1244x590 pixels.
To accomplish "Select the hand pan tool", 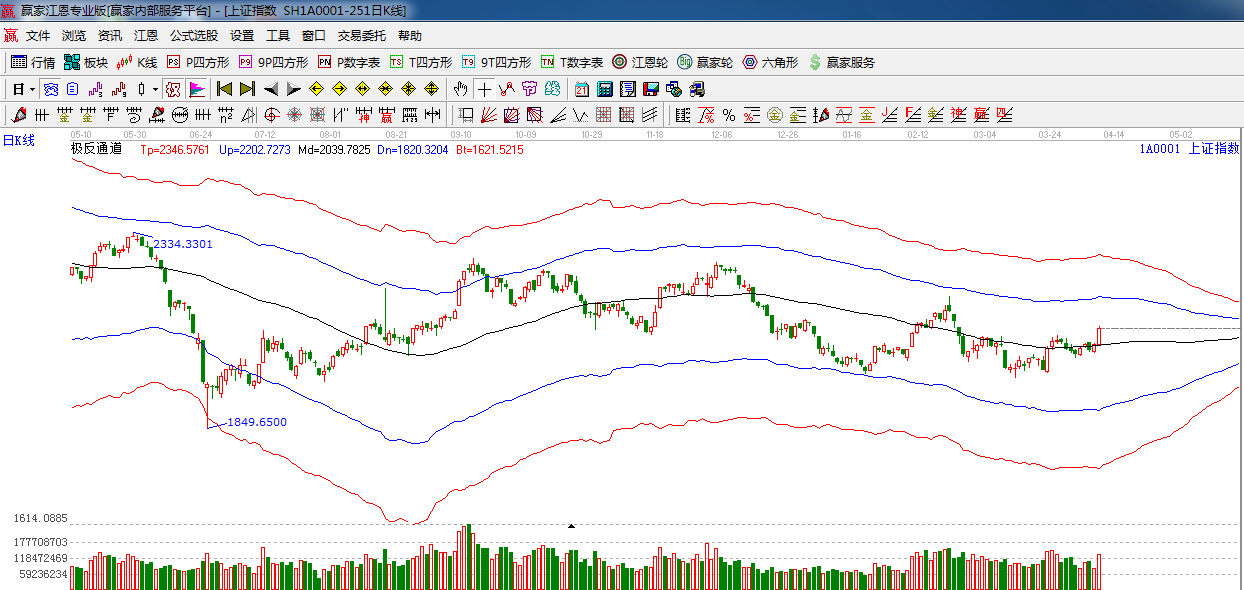I will [x=460, y=89].
